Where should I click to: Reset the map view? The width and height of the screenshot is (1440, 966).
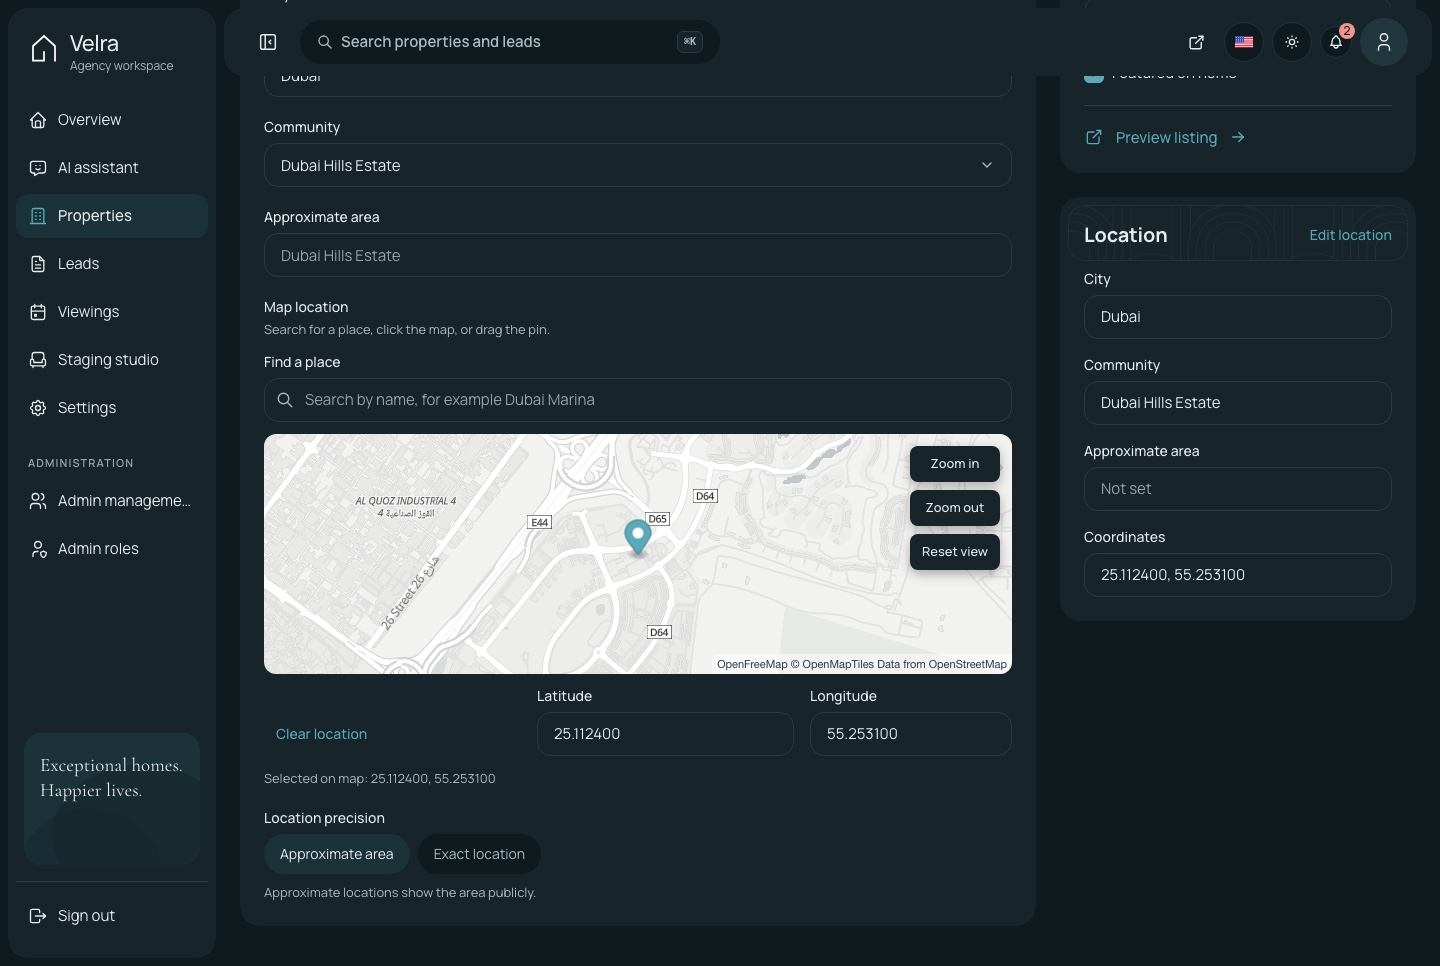click(955, 552)
